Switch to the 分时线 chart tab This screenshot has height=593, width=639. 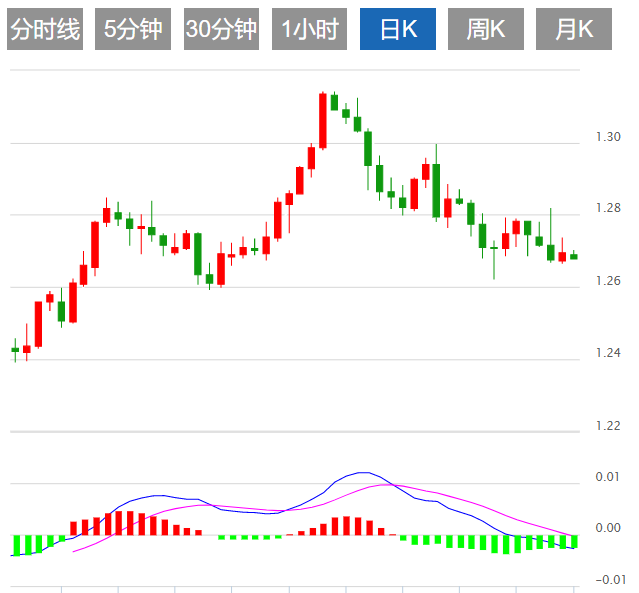point(45,29)
